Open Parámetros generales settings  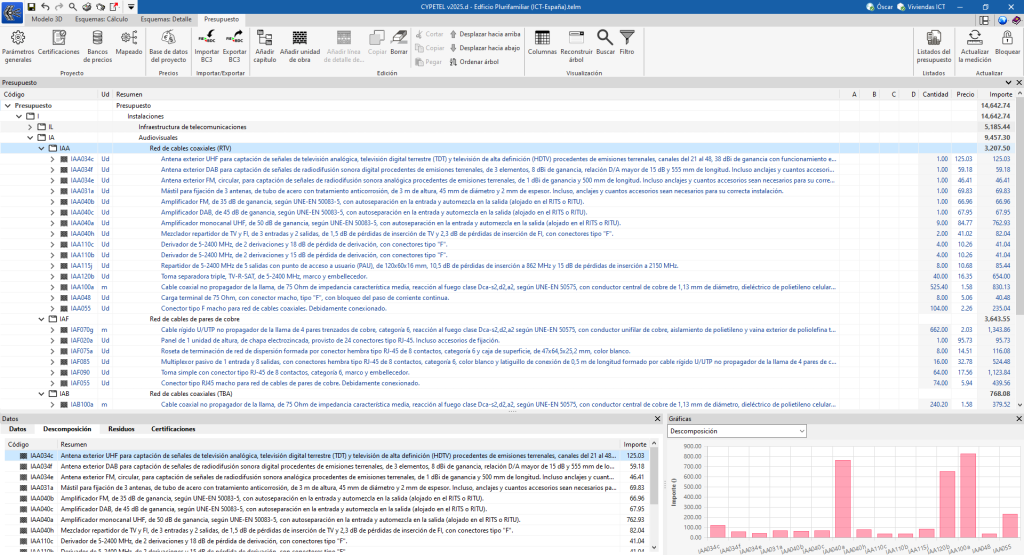coord(18,46)
